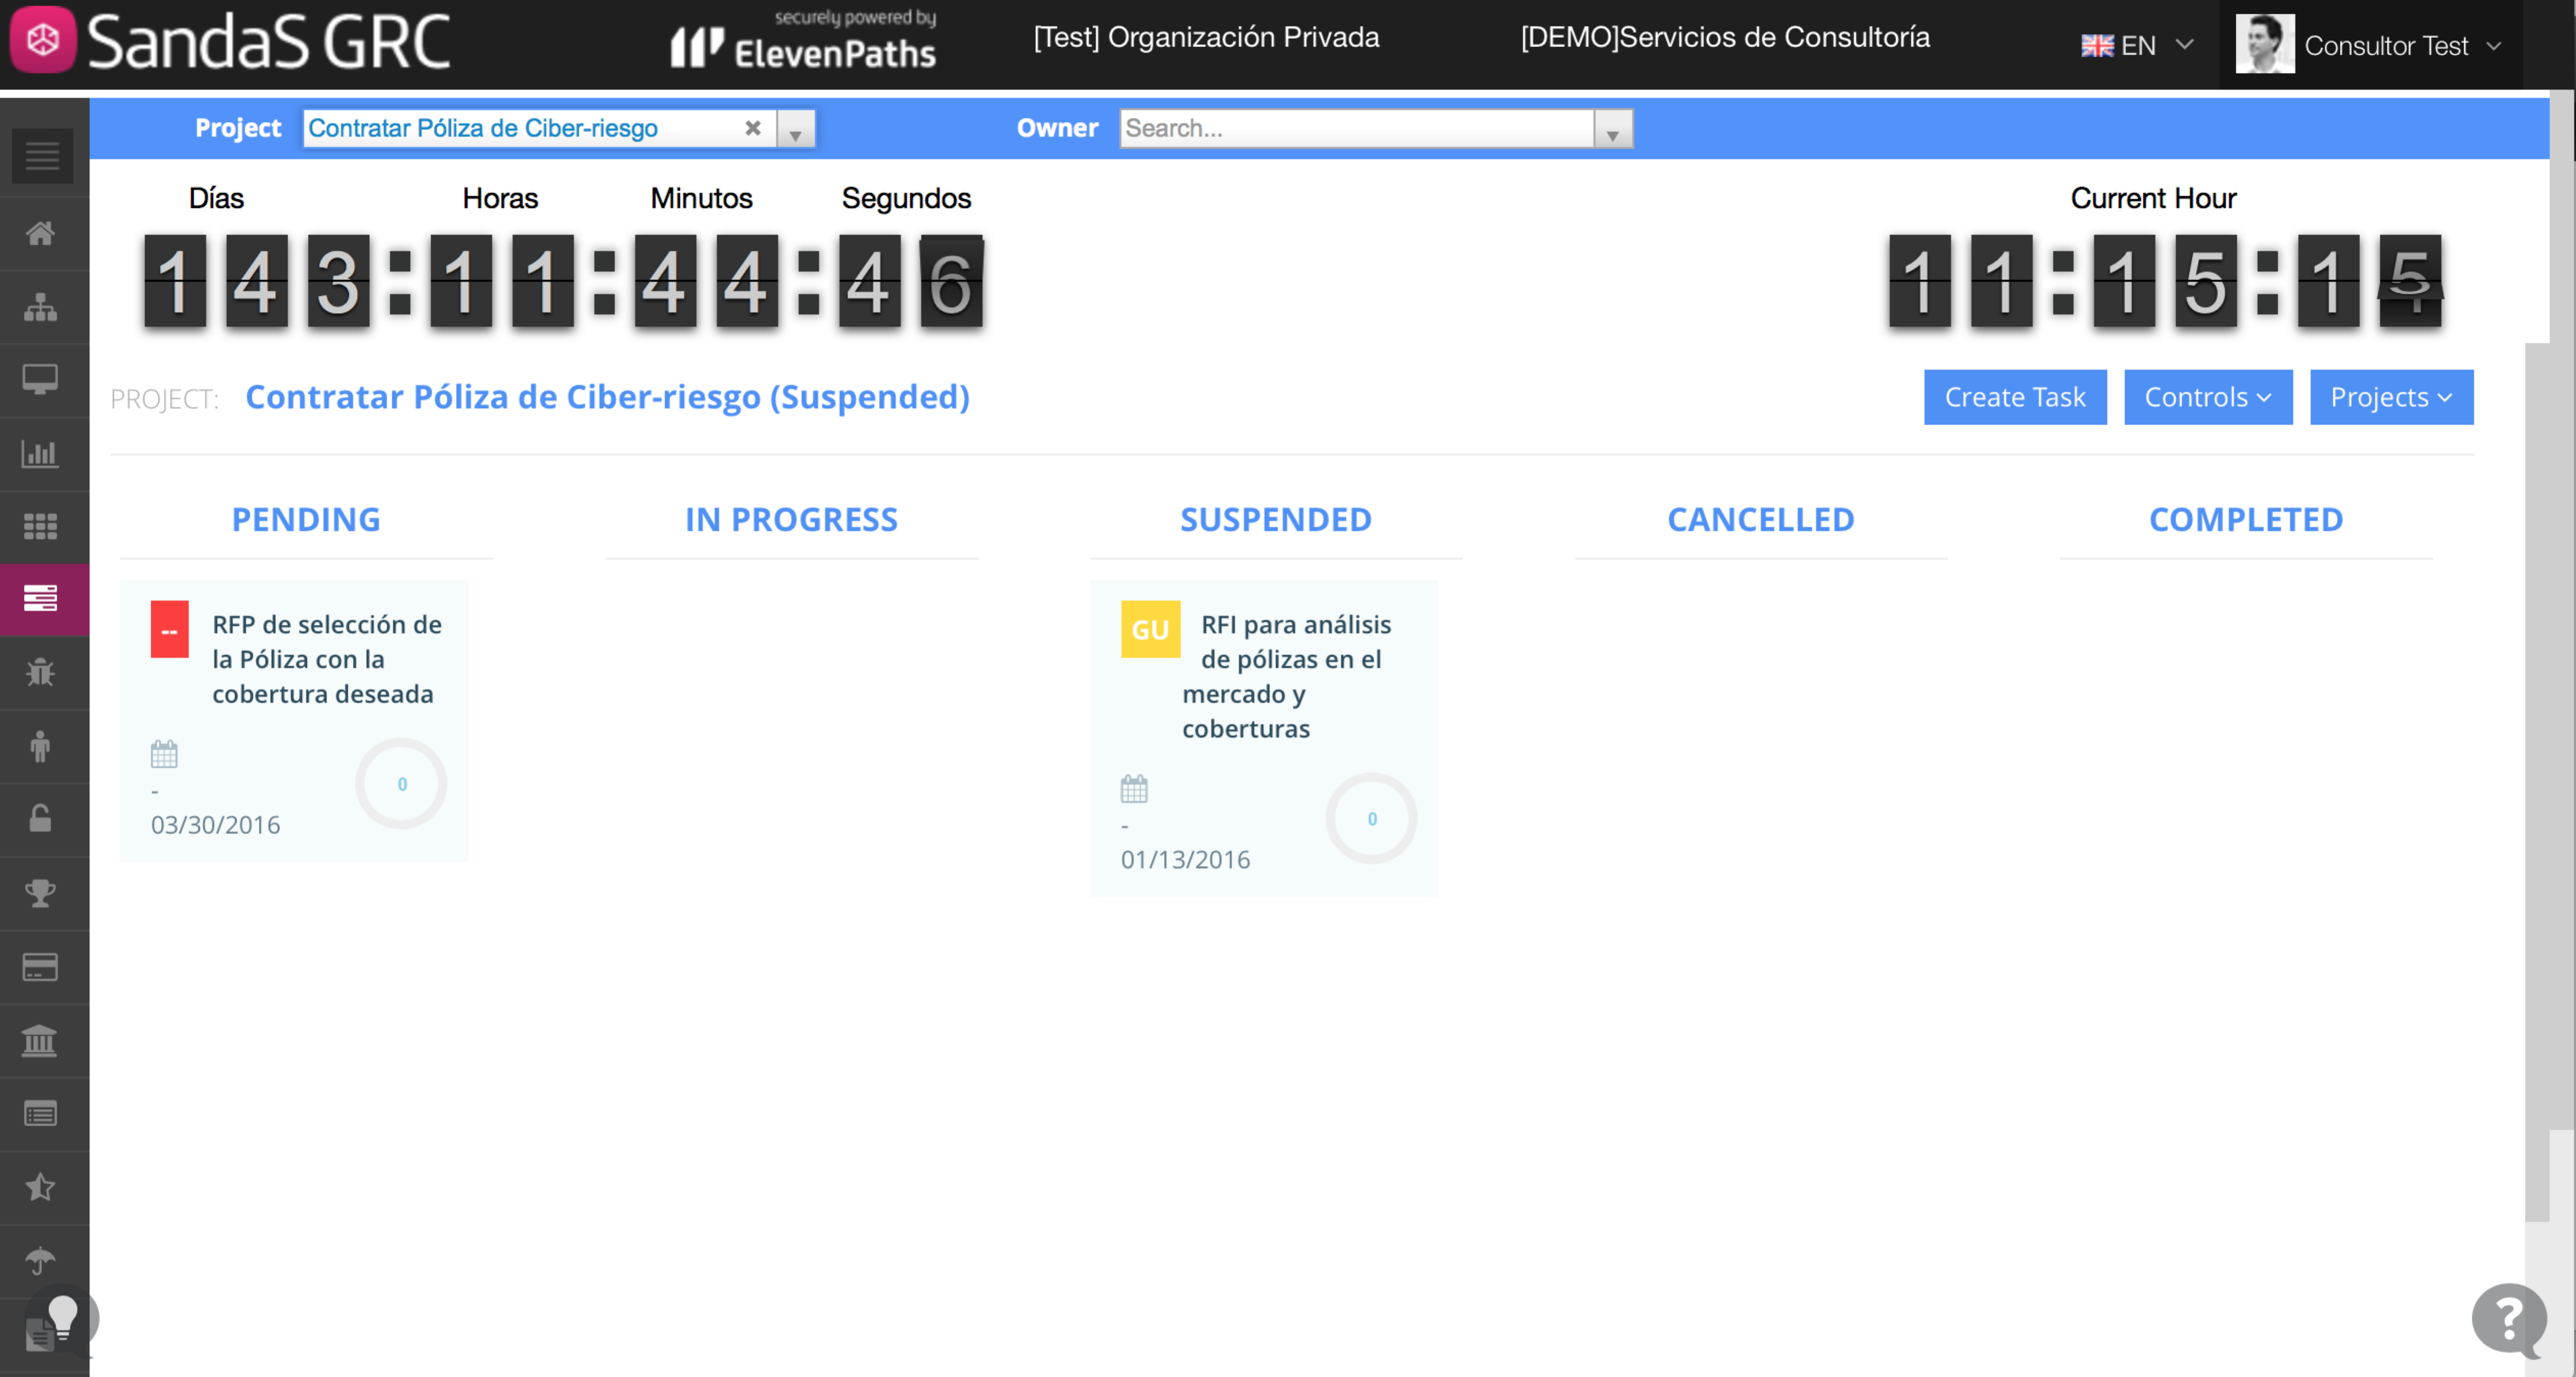Viewport: 2576px width, 1377px height.
Task: Click the bug icon in sidebar
Action: point(41,672)
